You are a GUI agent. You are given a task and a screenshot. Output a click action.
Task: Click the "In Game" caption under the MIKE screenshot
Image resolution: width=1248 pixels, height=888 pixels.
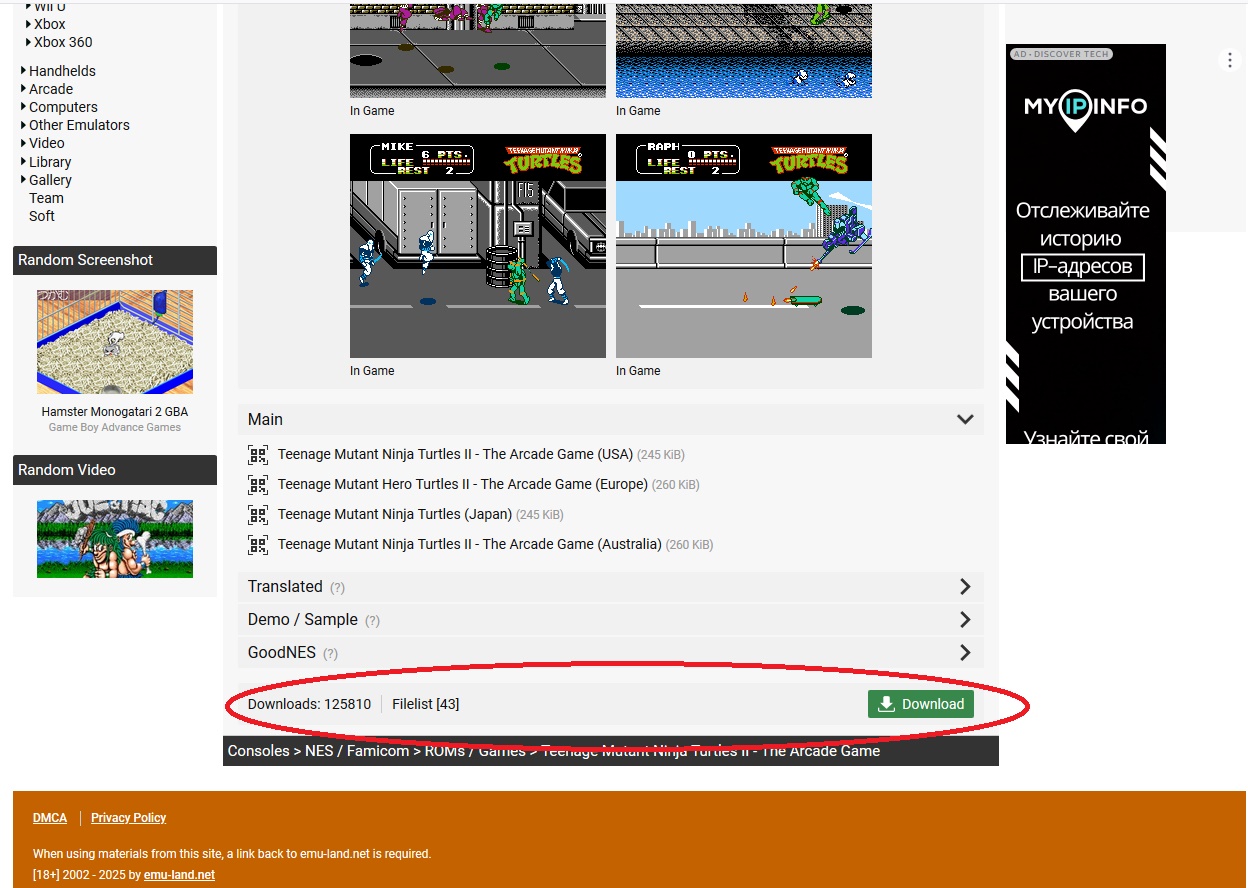(372, 371)
